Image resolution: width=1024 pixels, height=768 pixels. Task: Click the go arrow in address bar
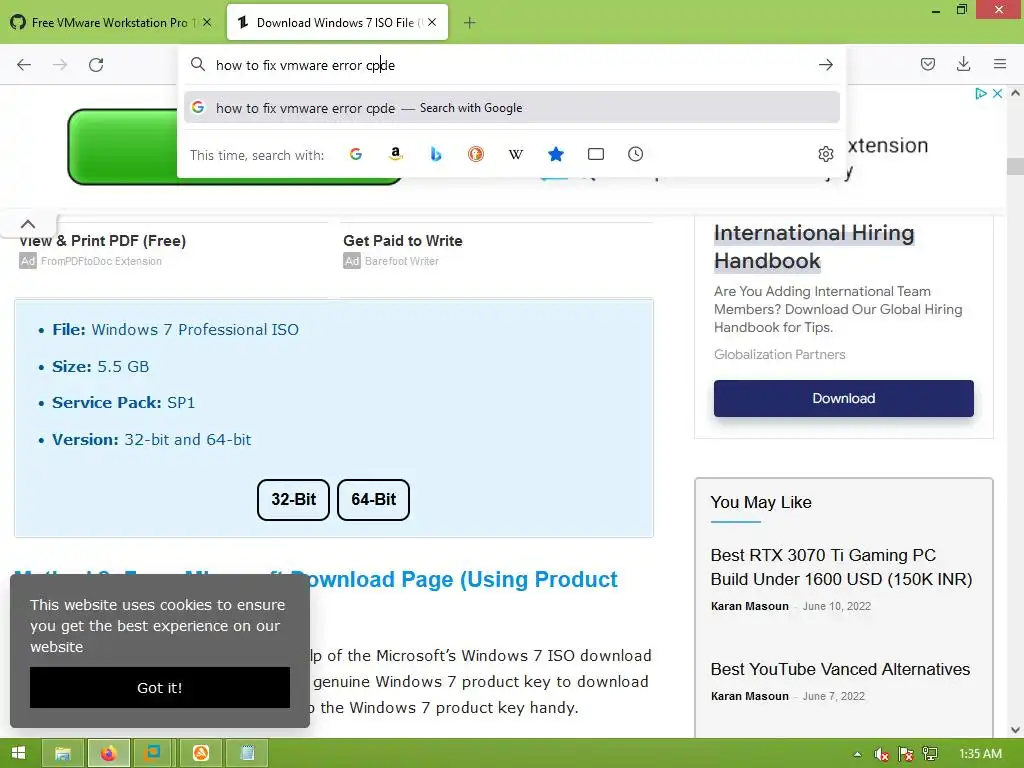pos(825,65)
